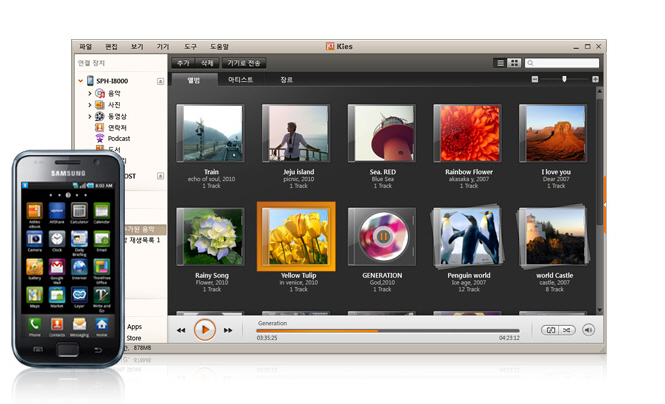The height and width of the screenshot is (404, 665).
Task: Expand the 사진 photos tree item
Action: point(89,104)
